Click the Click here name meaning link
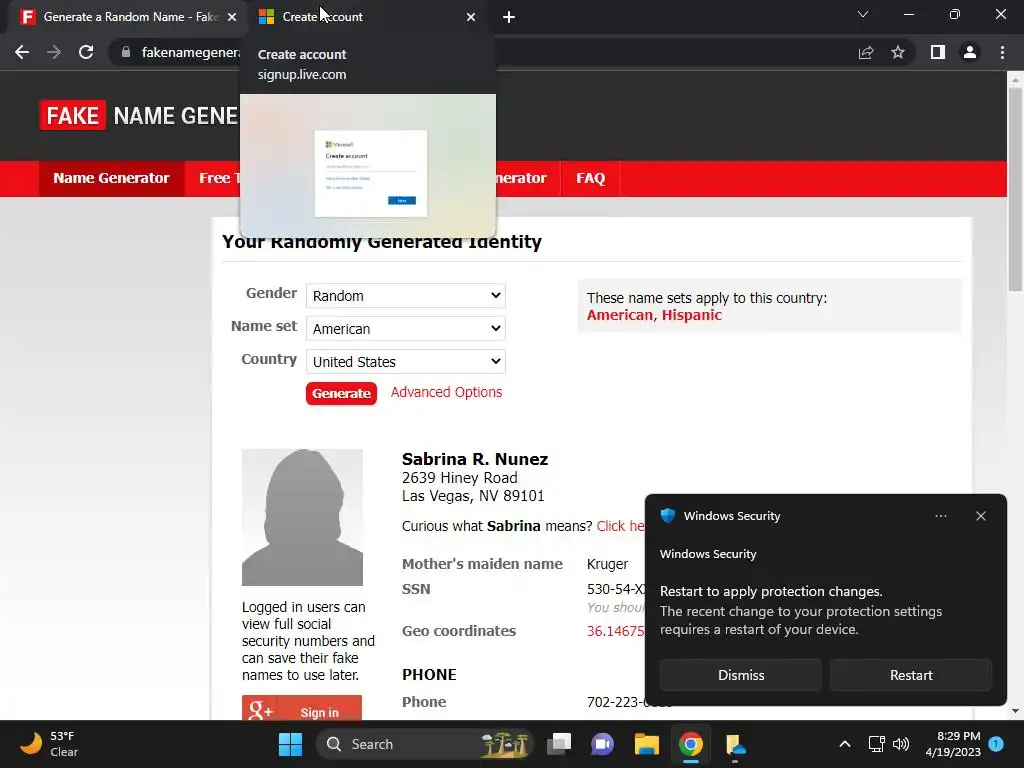The width and height of the screenshot is (1024, 768). pyautogui.click(x=620, y=526)
